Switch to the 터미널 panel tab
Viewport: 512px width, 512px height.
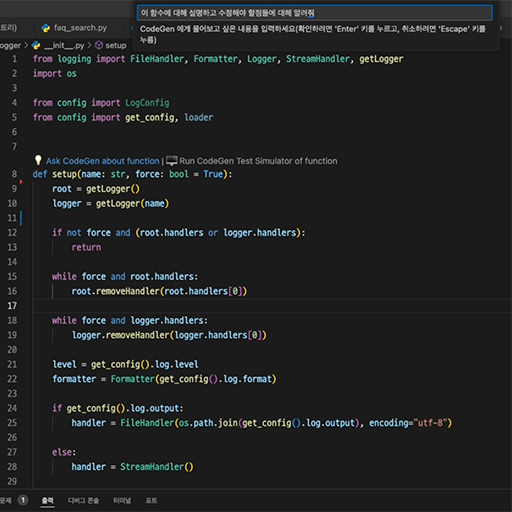click(x=122, y=501)
